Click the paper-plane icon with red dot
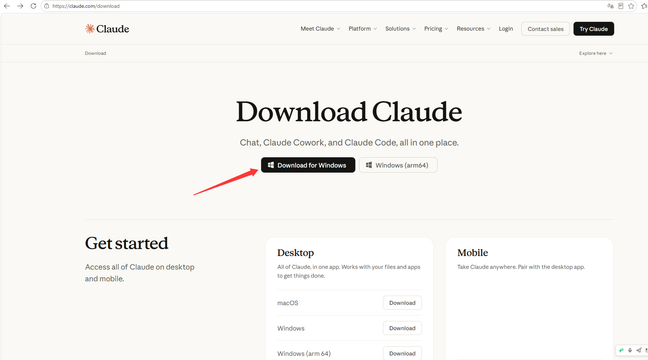The image size is (648, 360). tap(639, 350)
